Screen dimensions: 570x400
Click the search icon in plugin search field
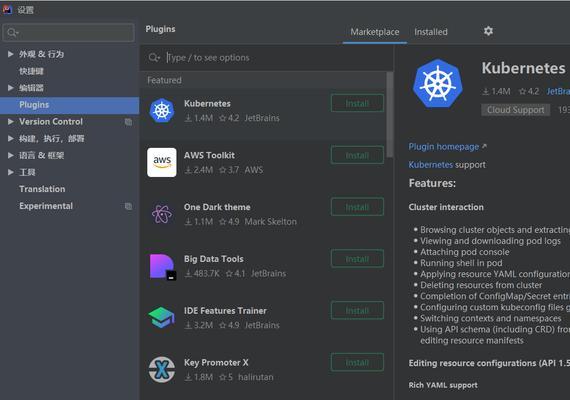(154, 57)
